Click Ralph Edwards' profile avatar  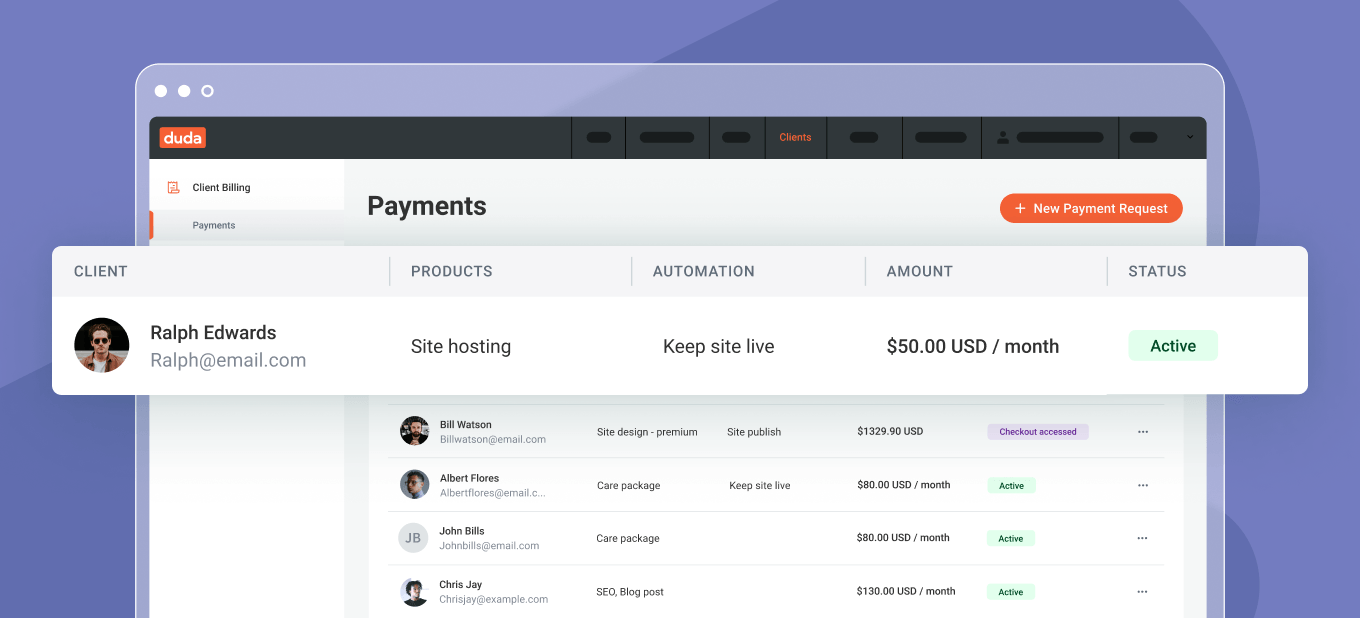pyautogui.click(x=102, y=346)
